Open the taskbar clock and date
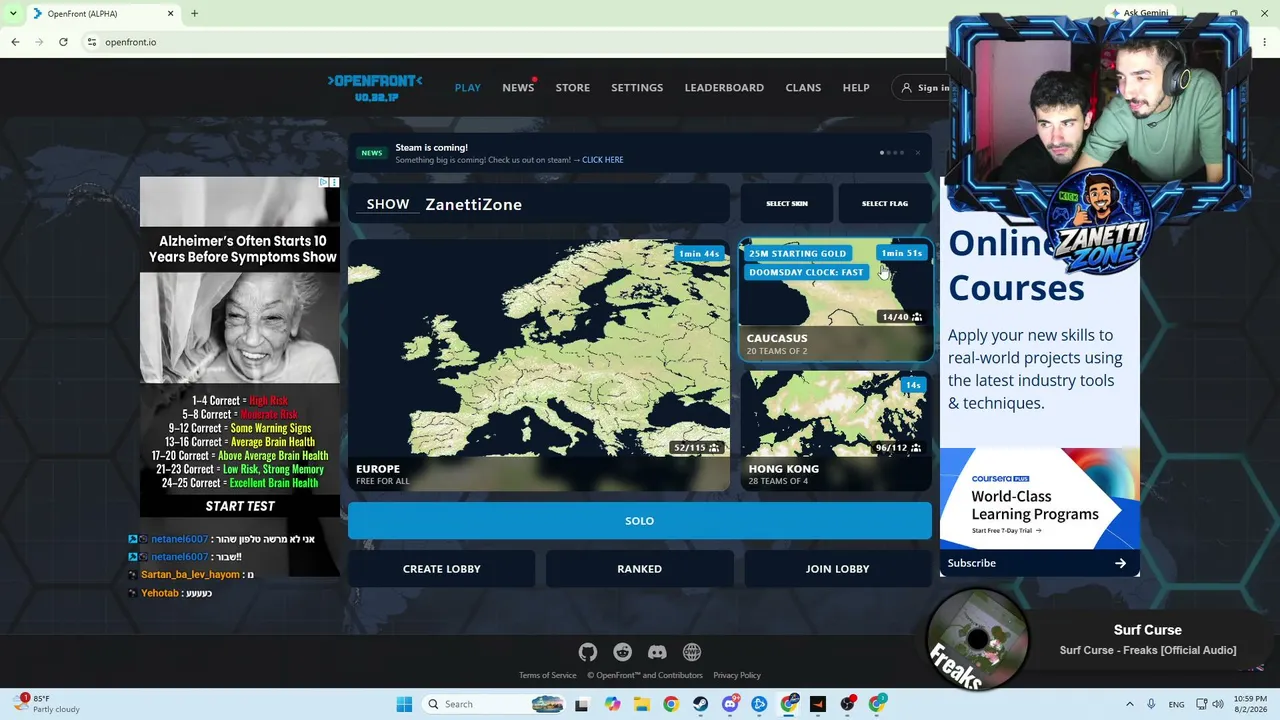1280x720 pixels. coord(1250,704)
